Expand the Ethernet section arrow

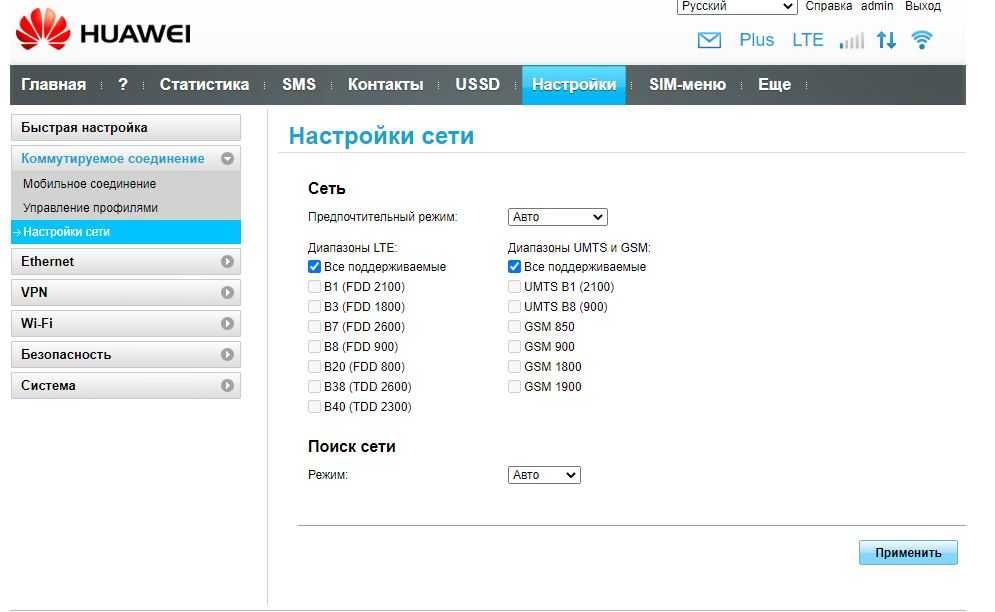[227, 262]
